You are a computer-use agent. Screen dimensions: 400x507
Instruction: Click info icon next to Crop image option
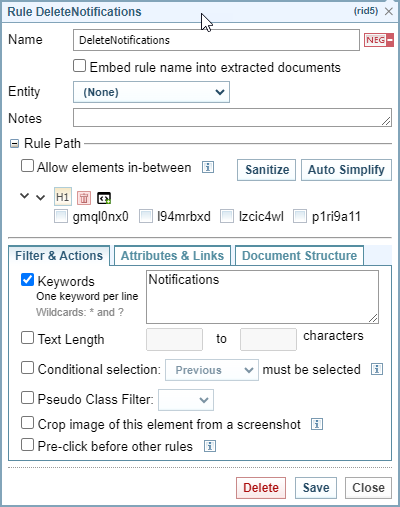click(317, 424)
